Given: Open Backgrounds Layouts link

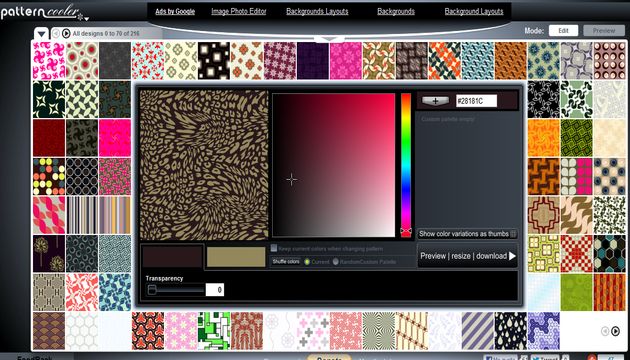Looking at the screenshot, I should (317, 11).
